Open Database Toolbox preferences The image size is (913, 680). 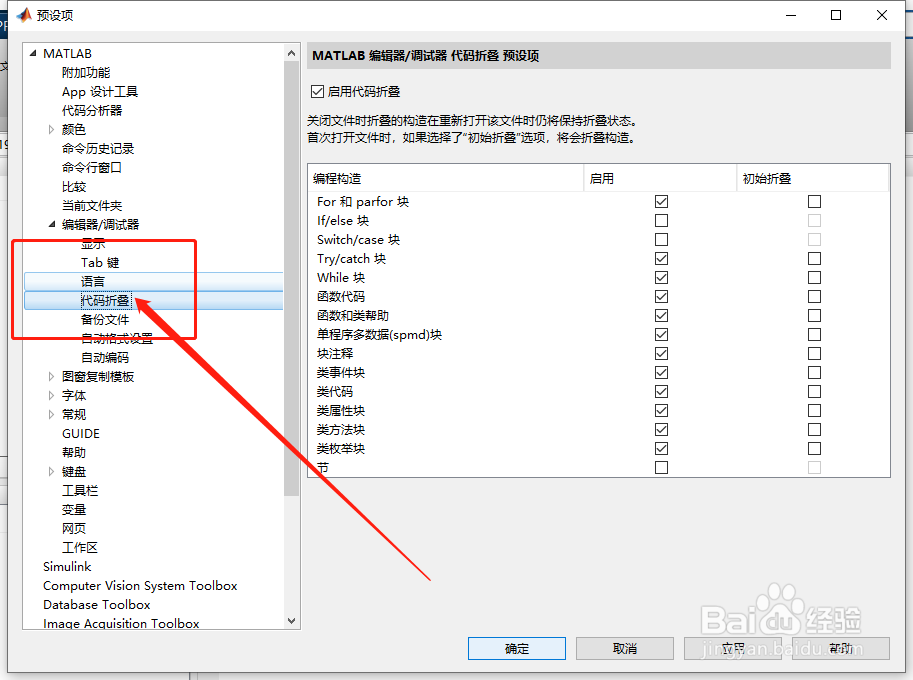point(96,604)
